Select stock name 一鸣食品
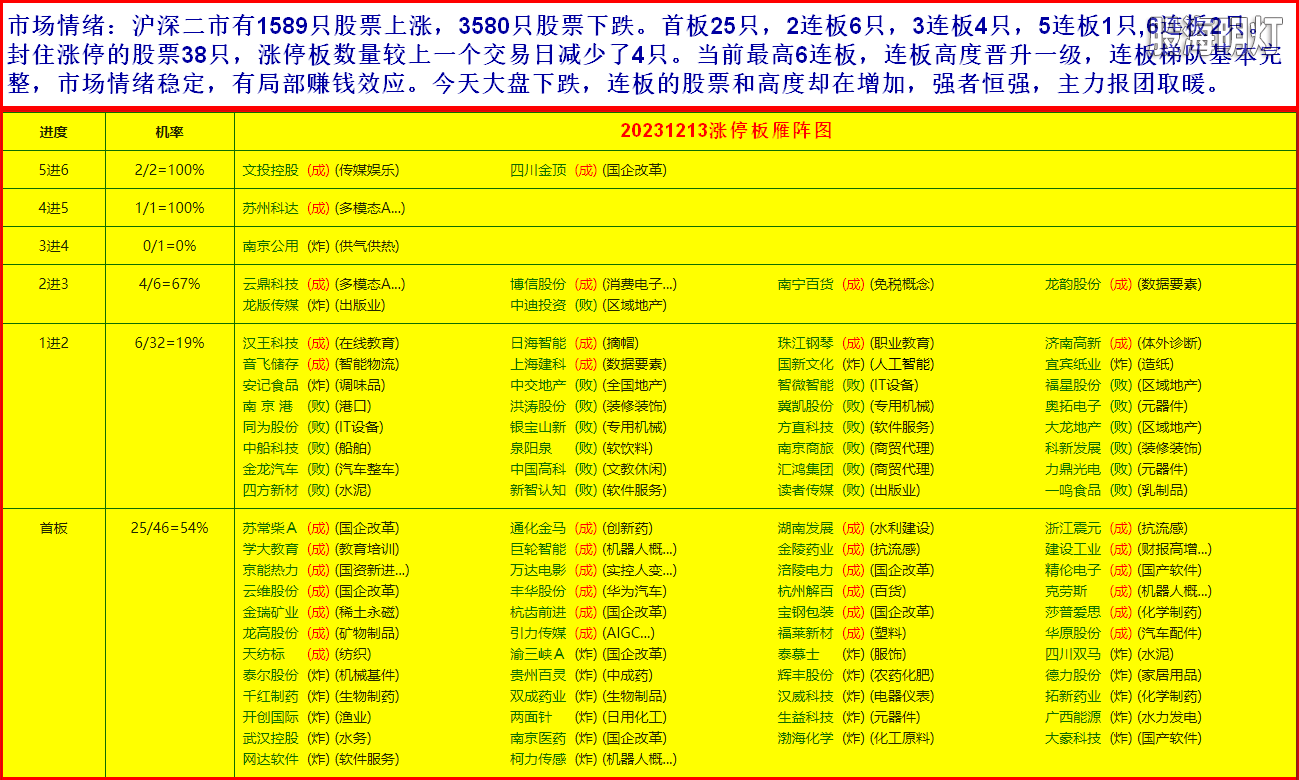This screenshot has height=780, width=1299. [x=1073, y=490]
